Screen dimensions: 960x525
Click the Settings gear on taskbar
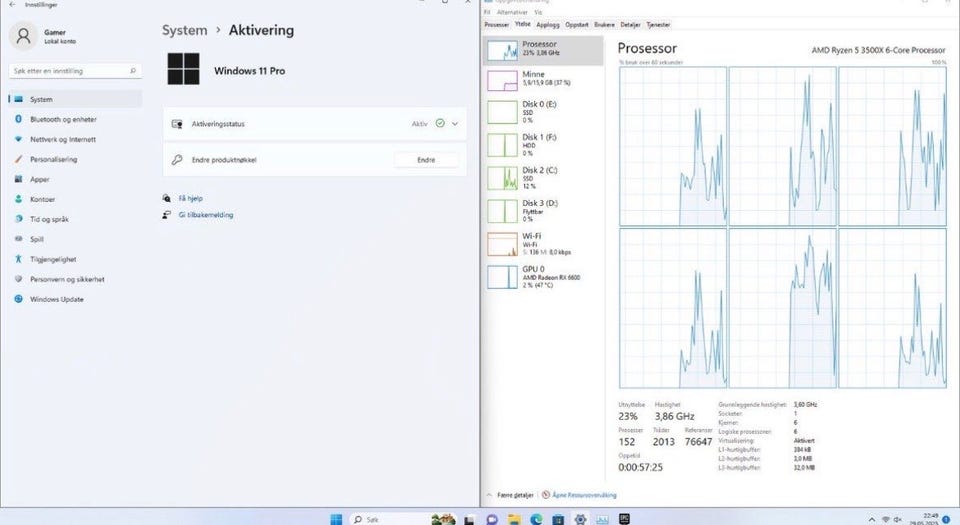point(580,519)
